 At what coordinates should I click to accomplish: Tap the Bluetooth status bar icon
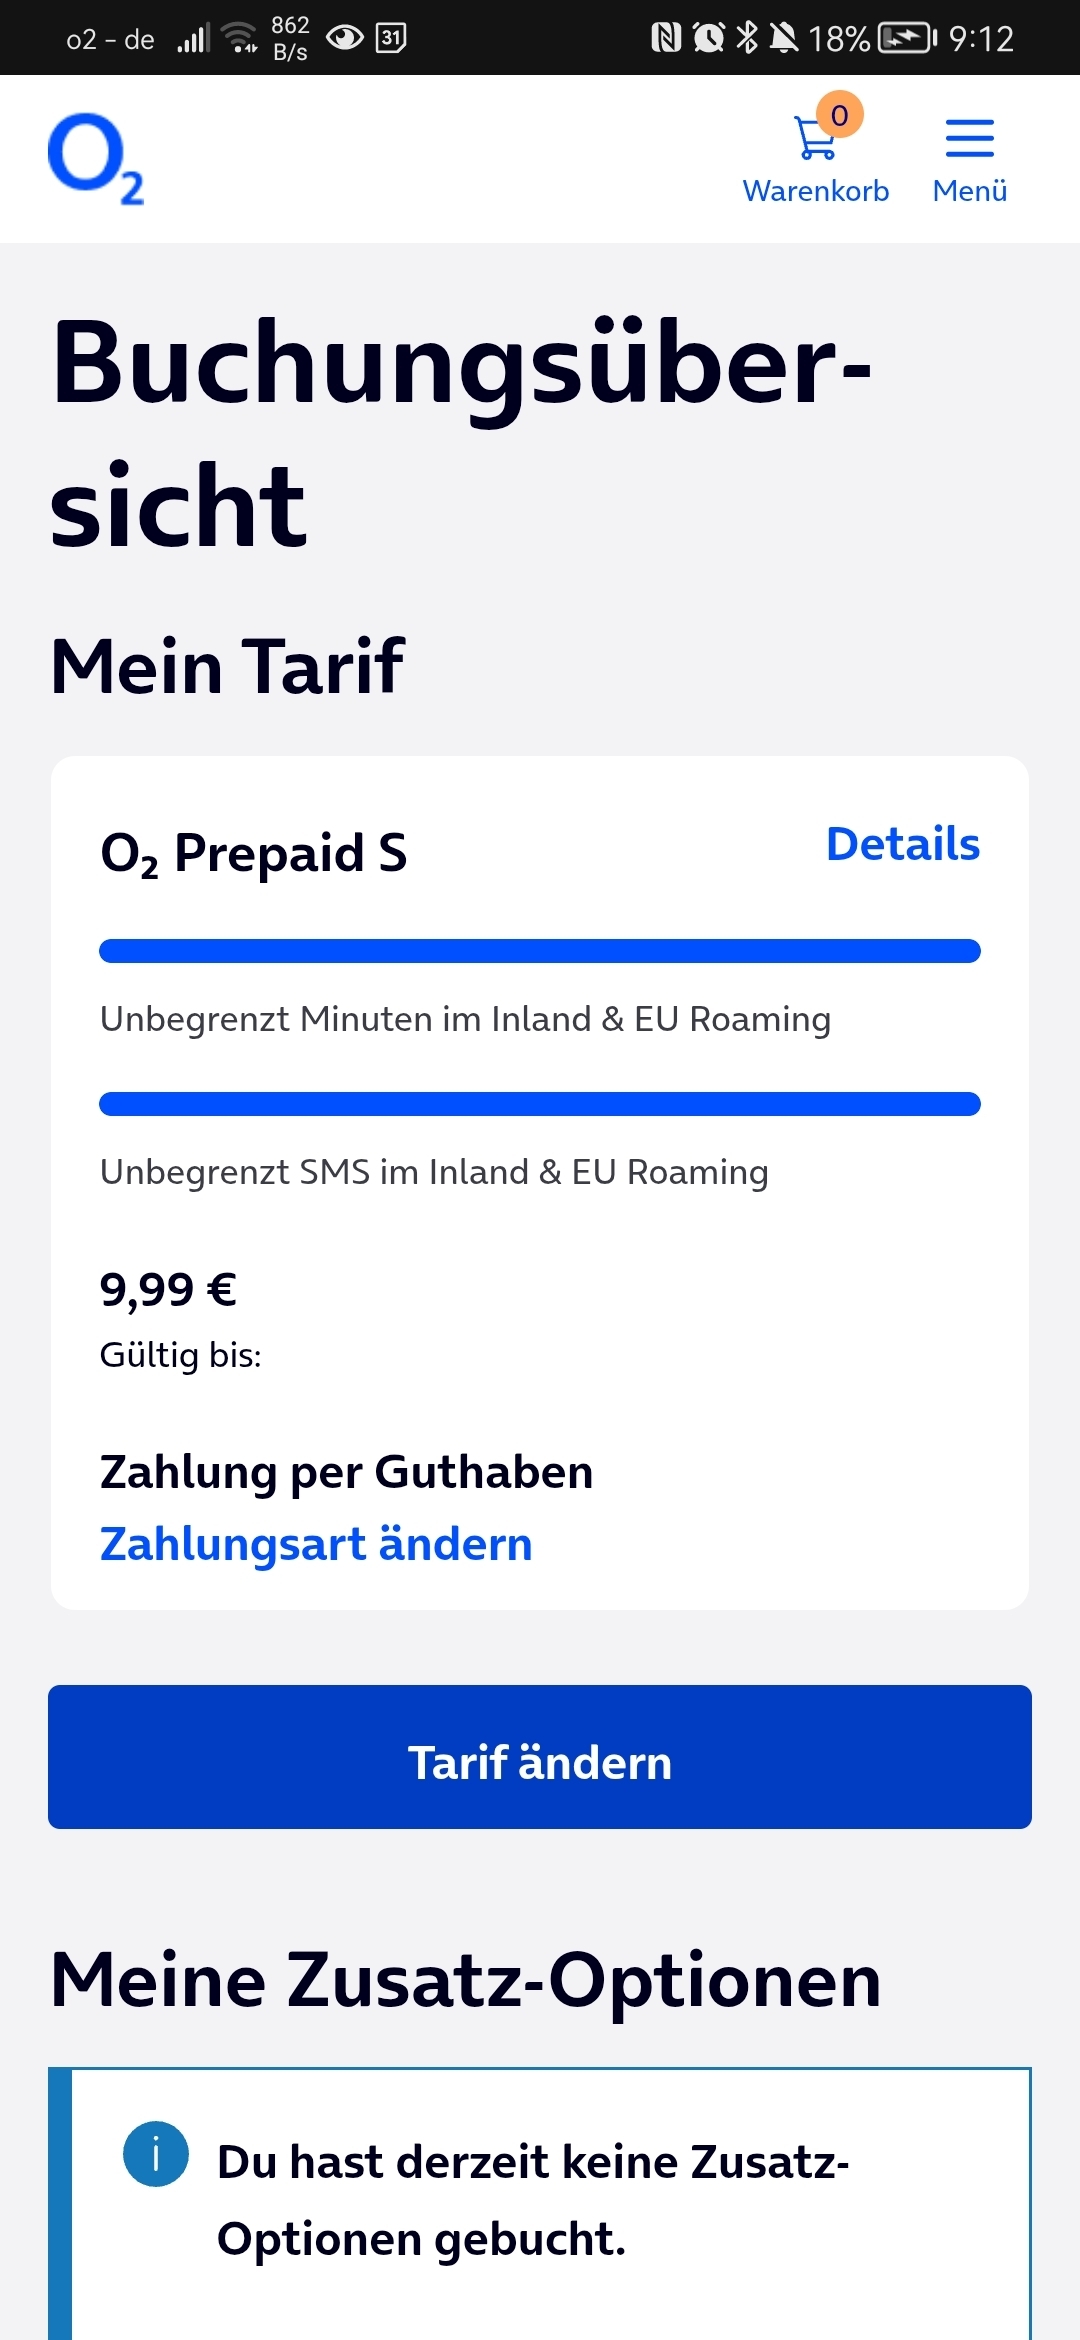(747, 38)
